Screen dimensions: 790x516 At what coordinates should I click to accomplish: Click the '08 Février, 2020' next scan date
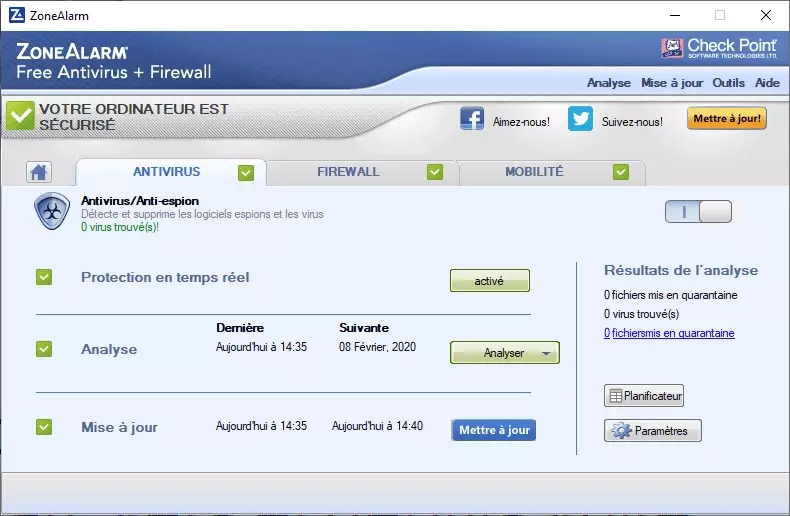tap(377, 347)
